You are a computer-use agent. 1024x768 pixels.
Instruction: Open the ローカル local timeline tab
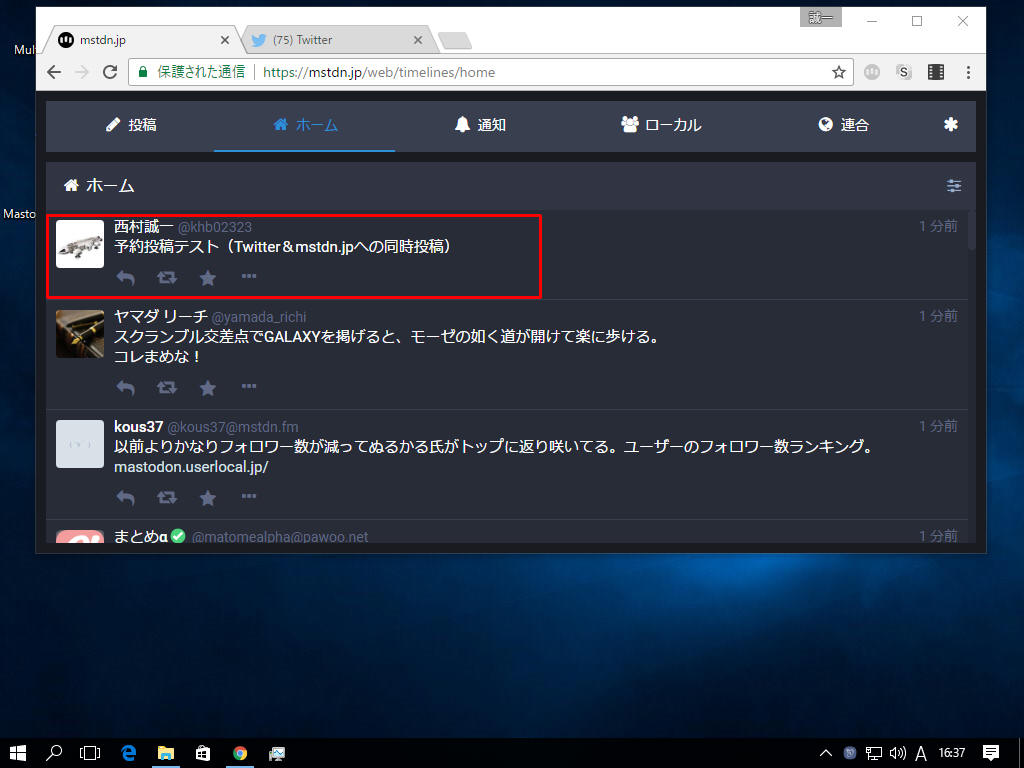661,125
